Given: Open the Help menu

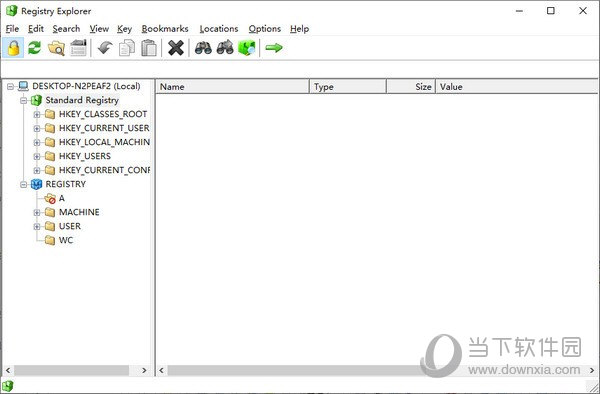Looking at the screenshot, I should [299, 29].
